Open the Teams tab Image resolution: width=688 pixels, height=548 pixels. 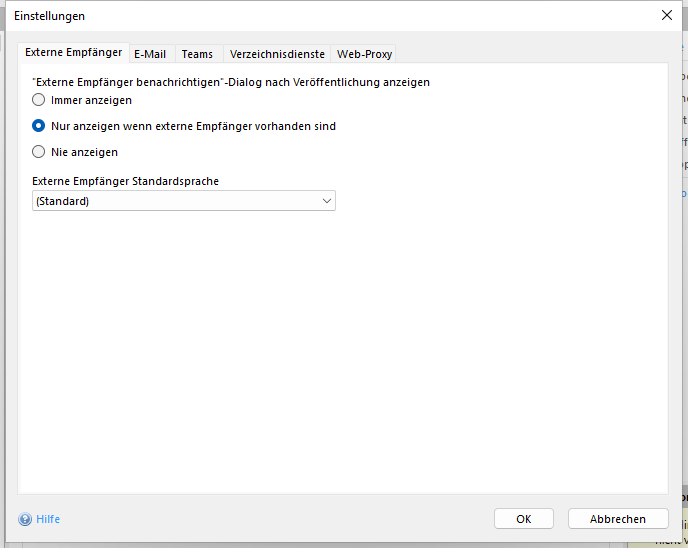(197, 54)
